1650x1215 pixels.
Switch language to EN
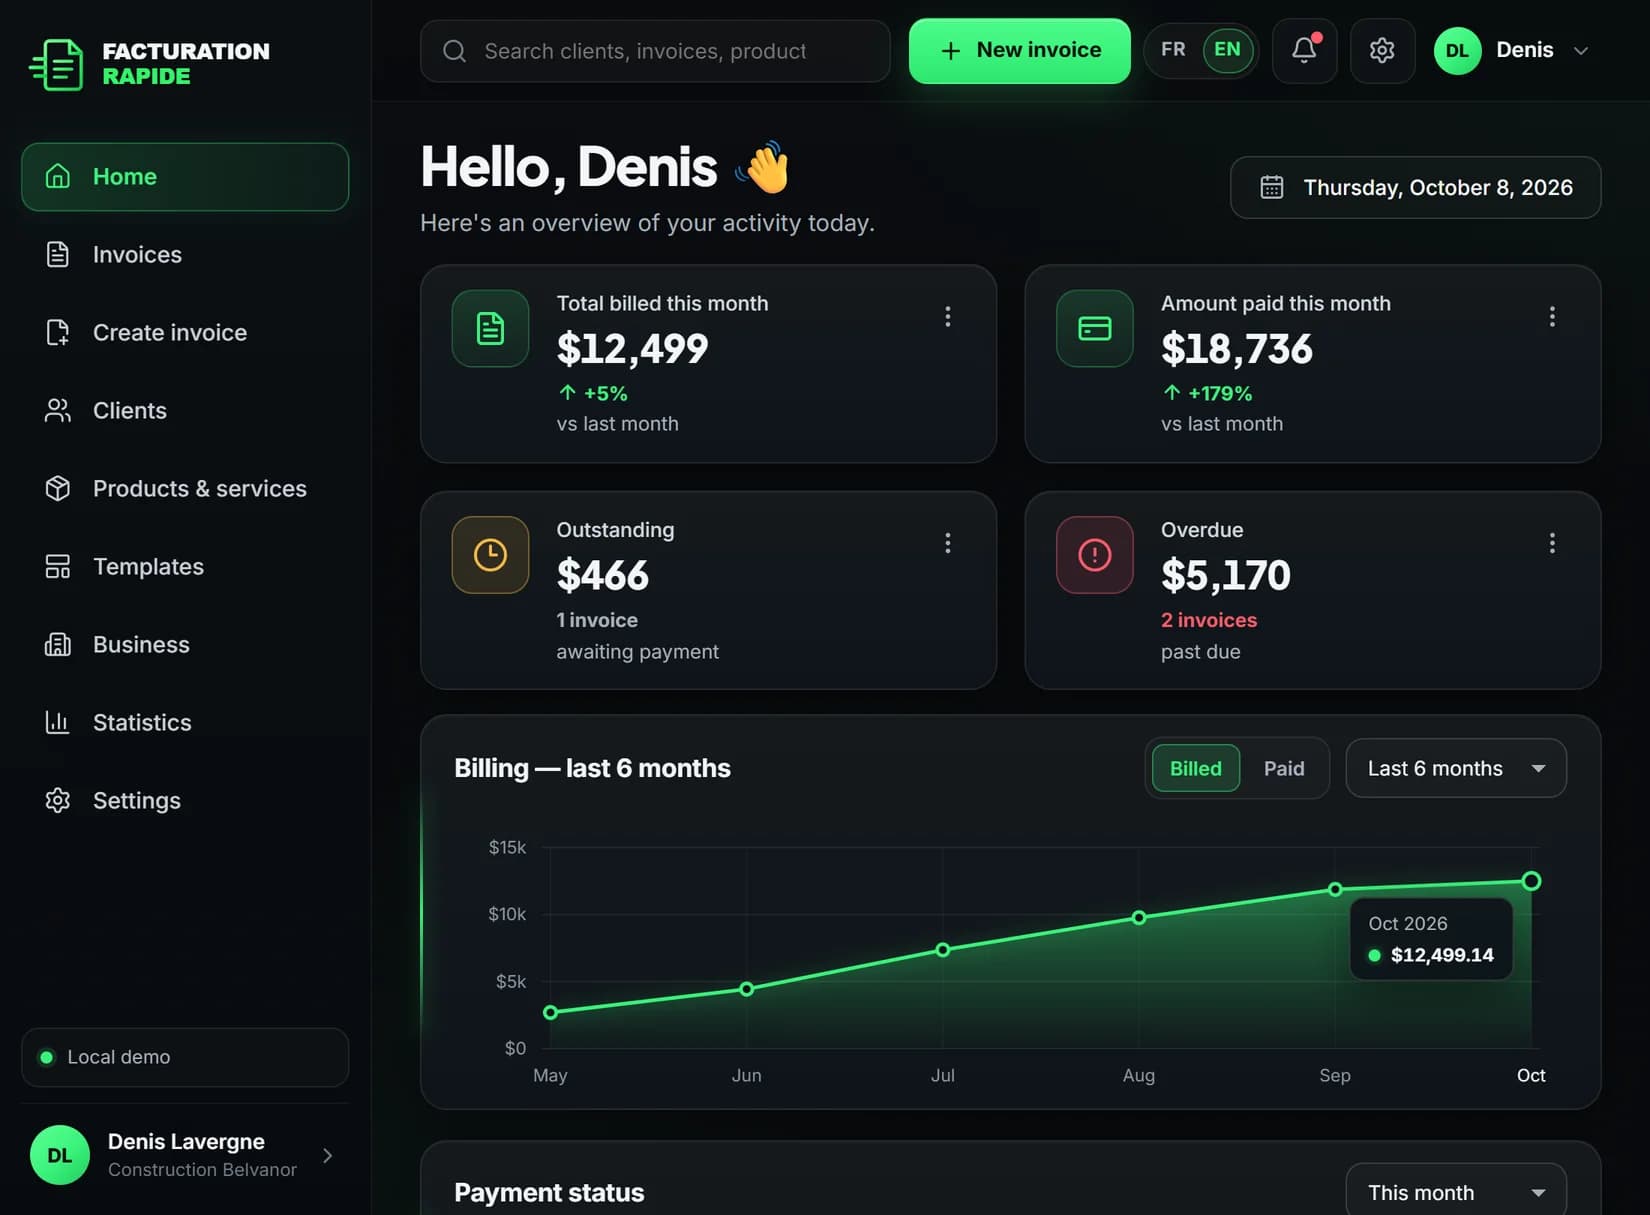tap(1227, 50)
